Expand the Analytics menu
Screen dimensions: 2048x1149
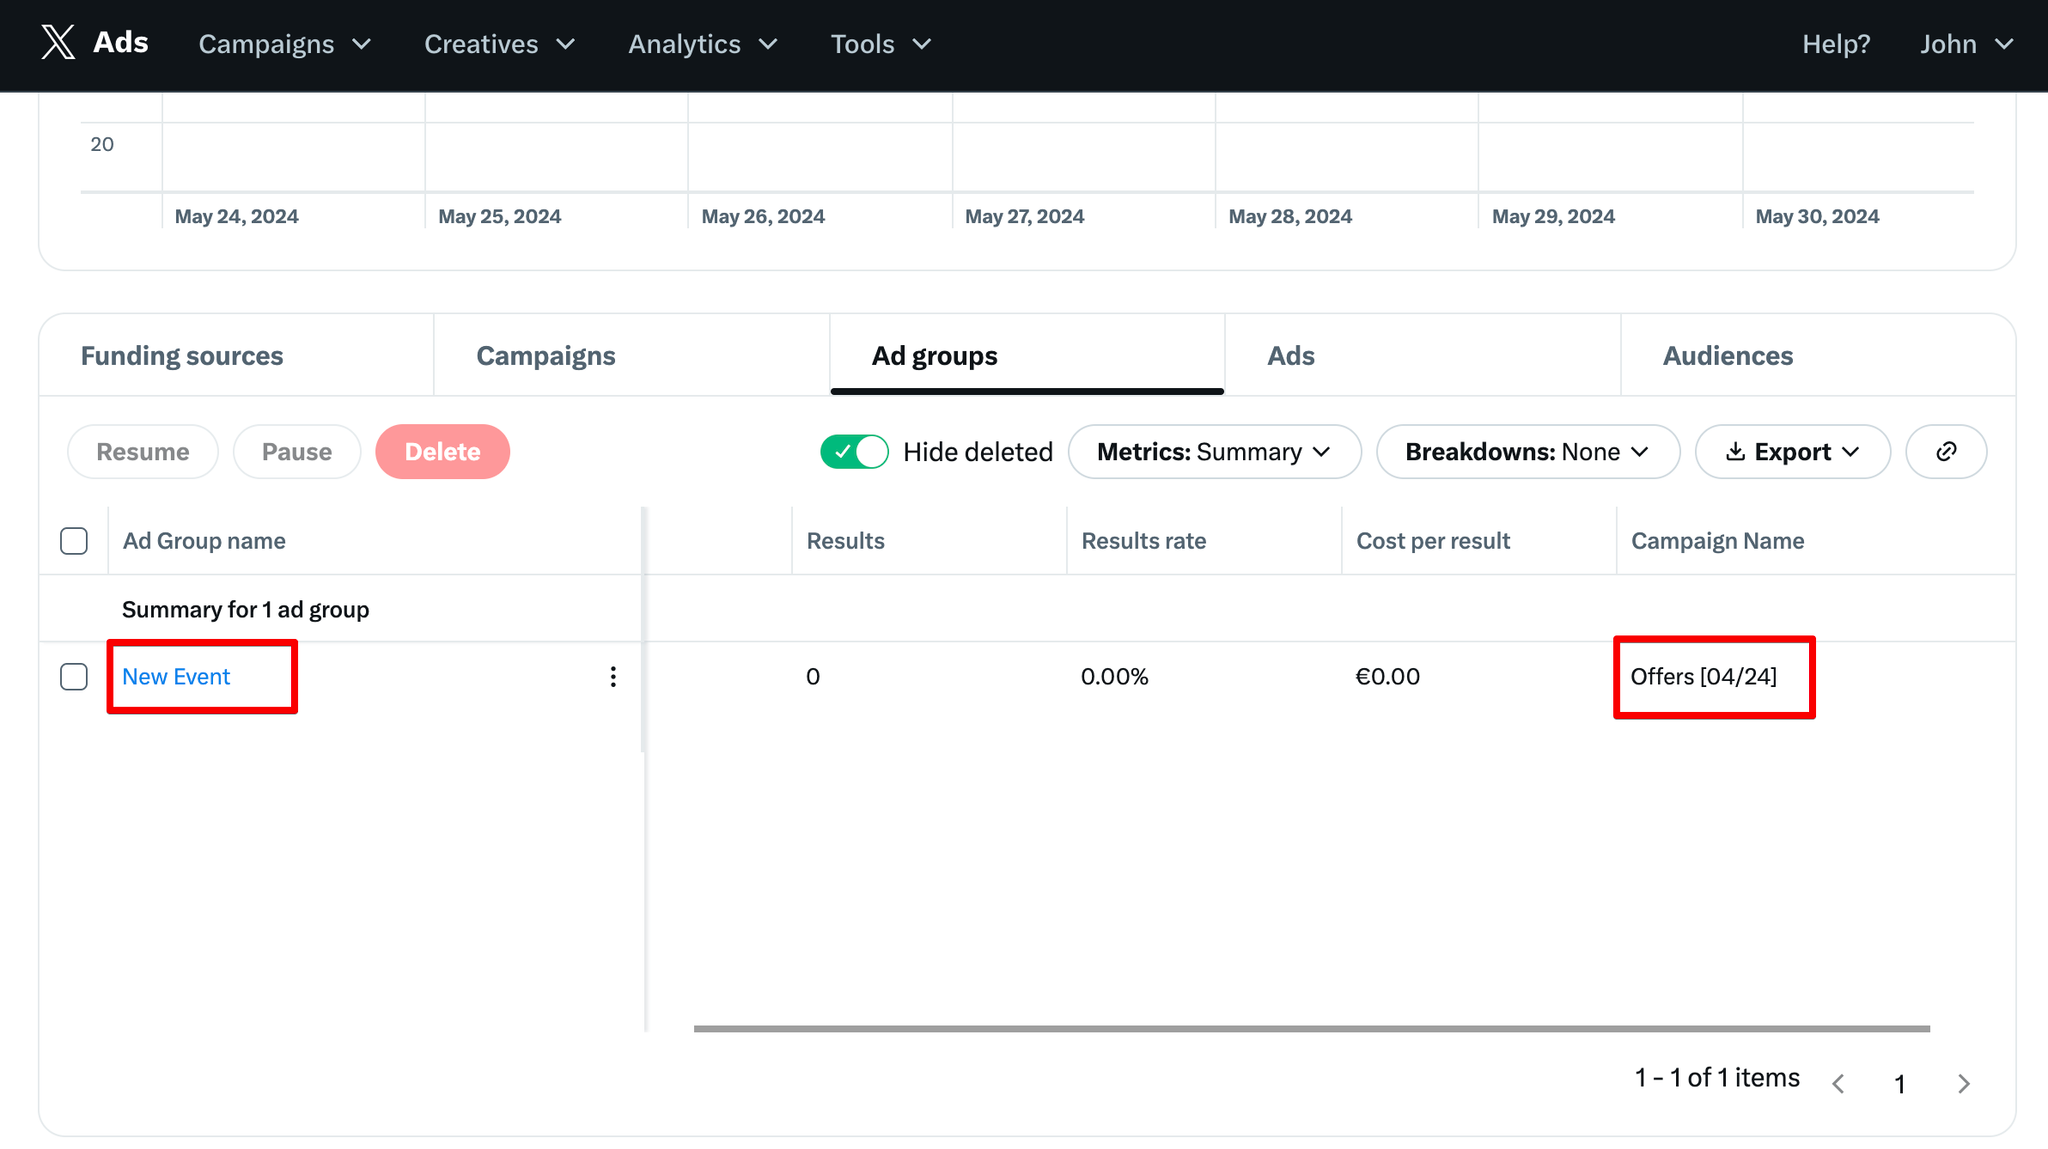pyautogui.click(x=703, y=44)
